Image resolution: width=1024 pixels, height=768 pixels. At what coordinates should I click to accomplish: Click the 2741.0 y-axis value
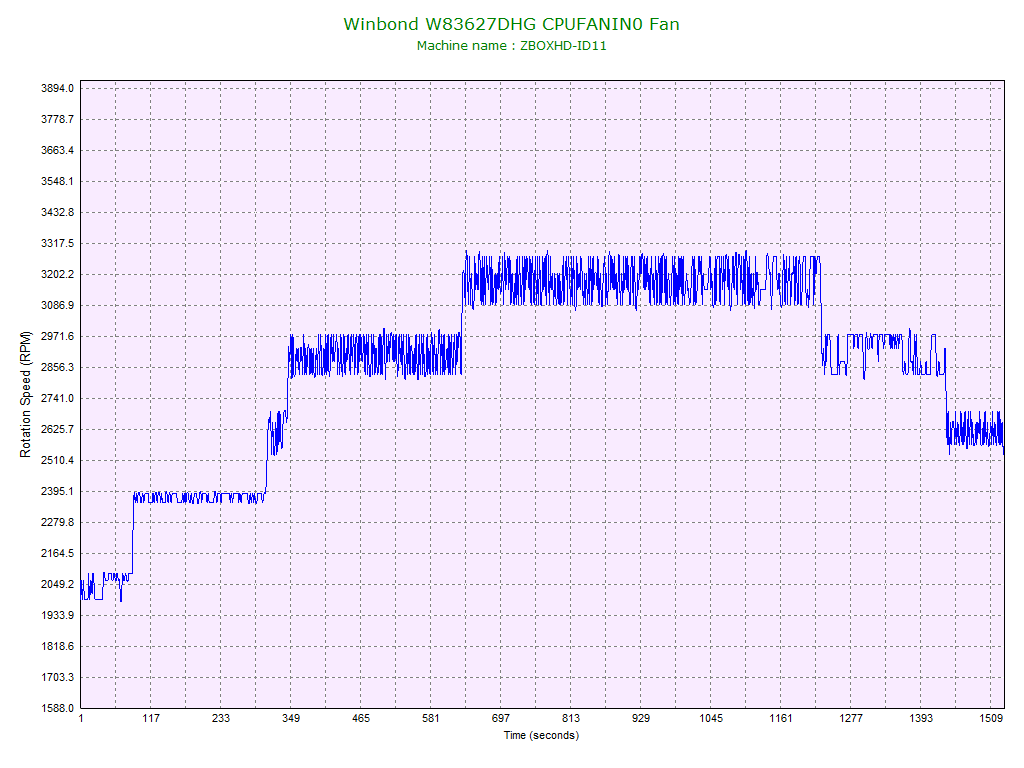[x=57, y=398]
